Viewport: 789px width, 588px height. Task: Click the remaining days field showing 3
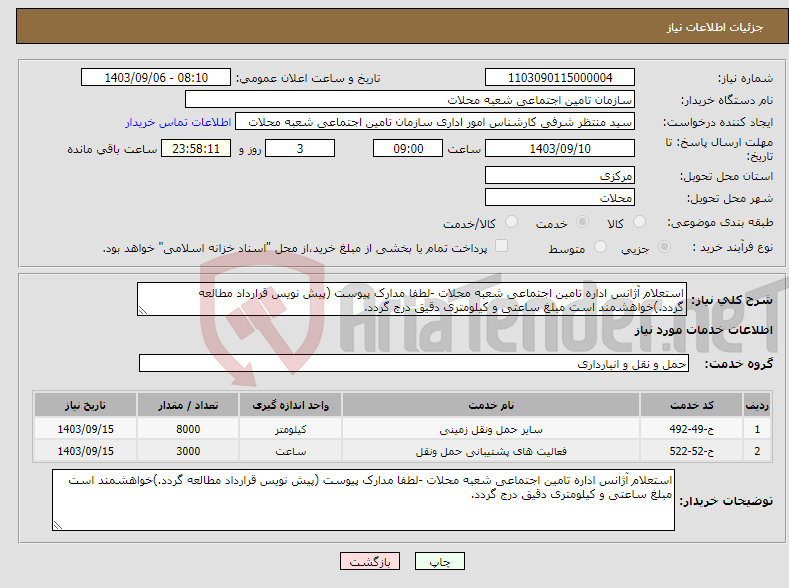click(x=300, y=148)
